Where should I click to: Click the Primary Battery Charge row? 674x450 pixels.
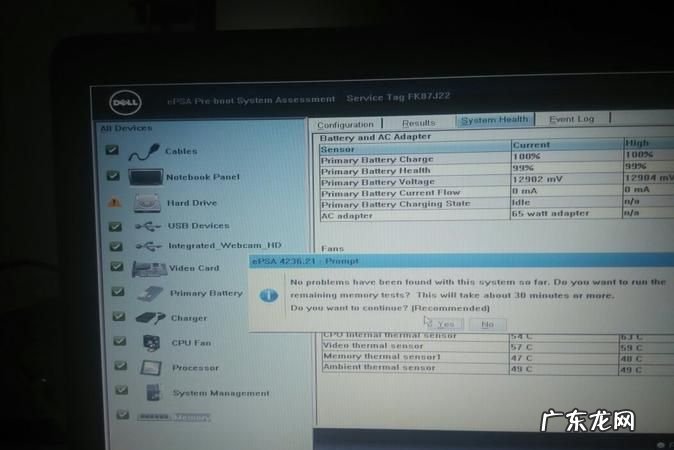(497, 158)
